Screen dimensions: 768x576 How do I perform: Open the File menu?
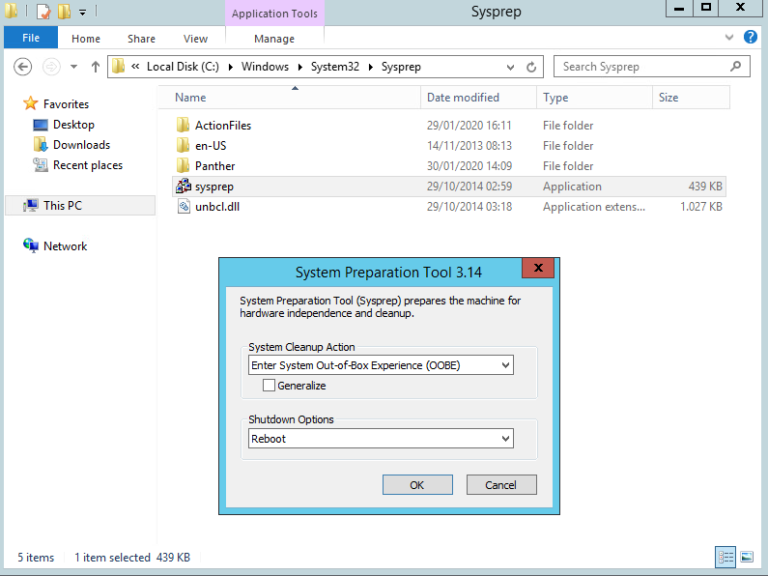31,38
